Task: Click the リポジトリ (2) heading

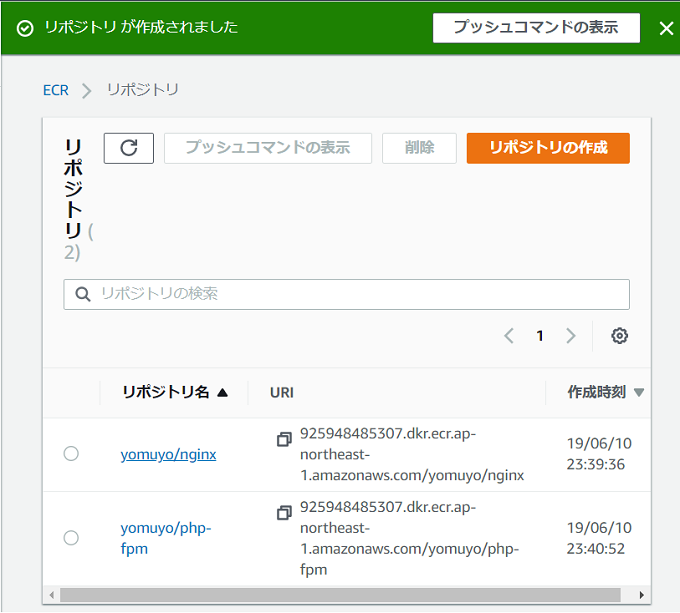Action: pos(78,200)
